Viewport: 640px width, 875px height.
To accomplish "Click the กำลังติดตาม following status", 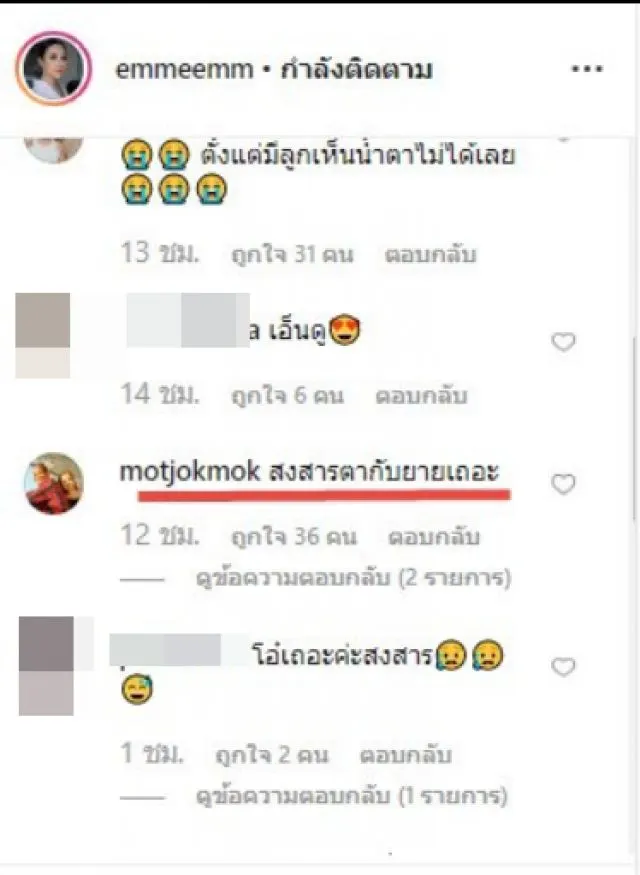I will click(x=356, y=70).
